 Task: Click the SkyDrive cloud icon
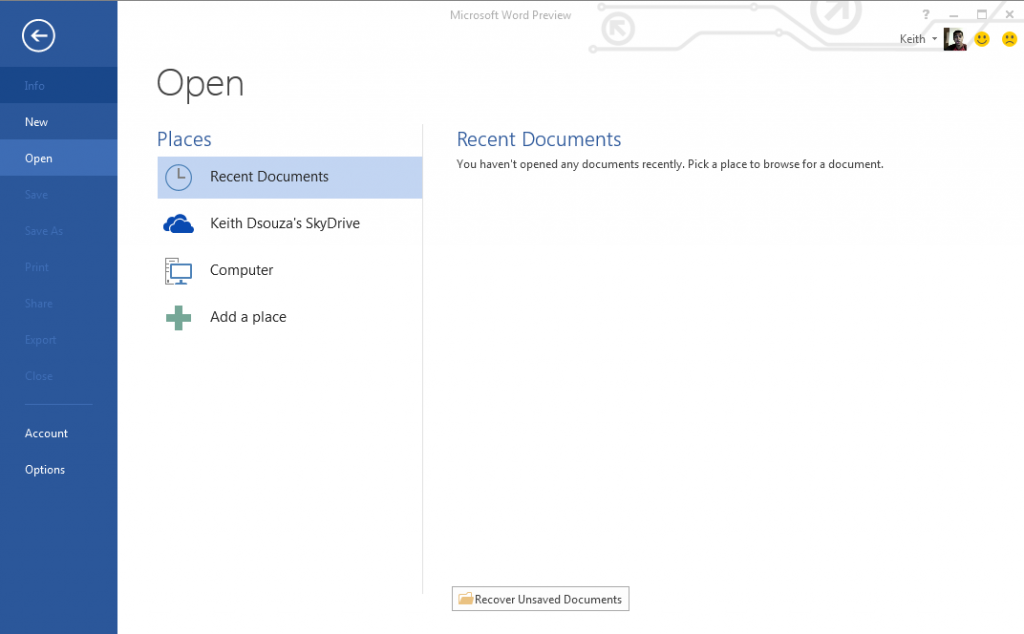tap(178, 224)
